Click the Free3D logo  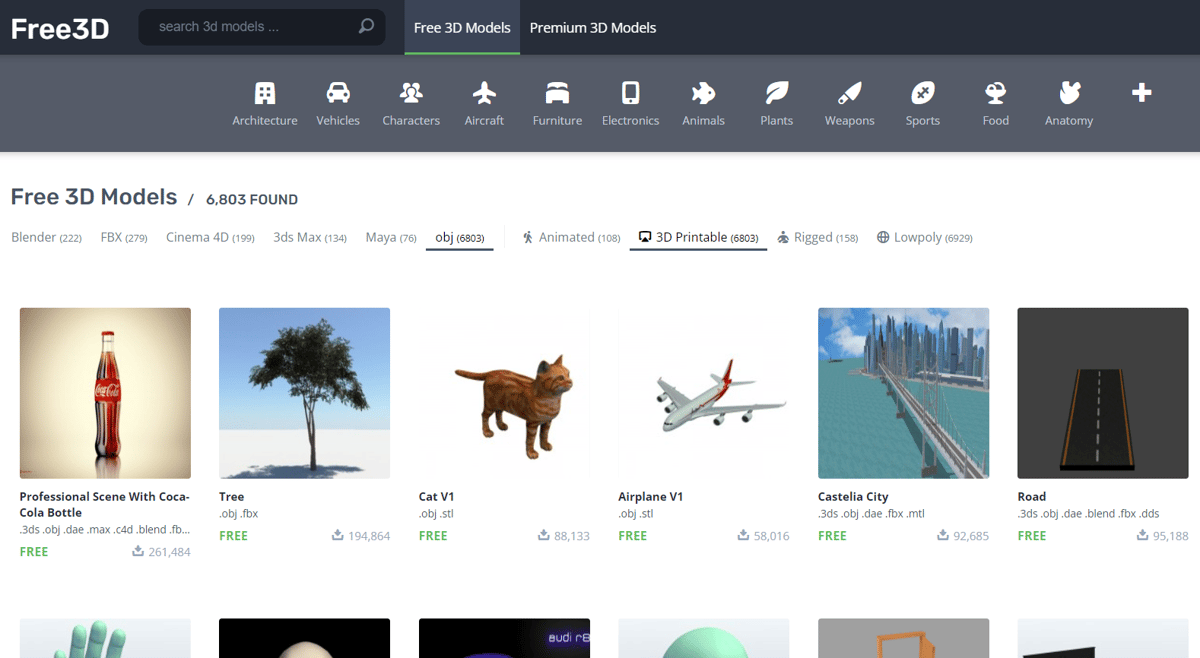[x=60, y=28]
